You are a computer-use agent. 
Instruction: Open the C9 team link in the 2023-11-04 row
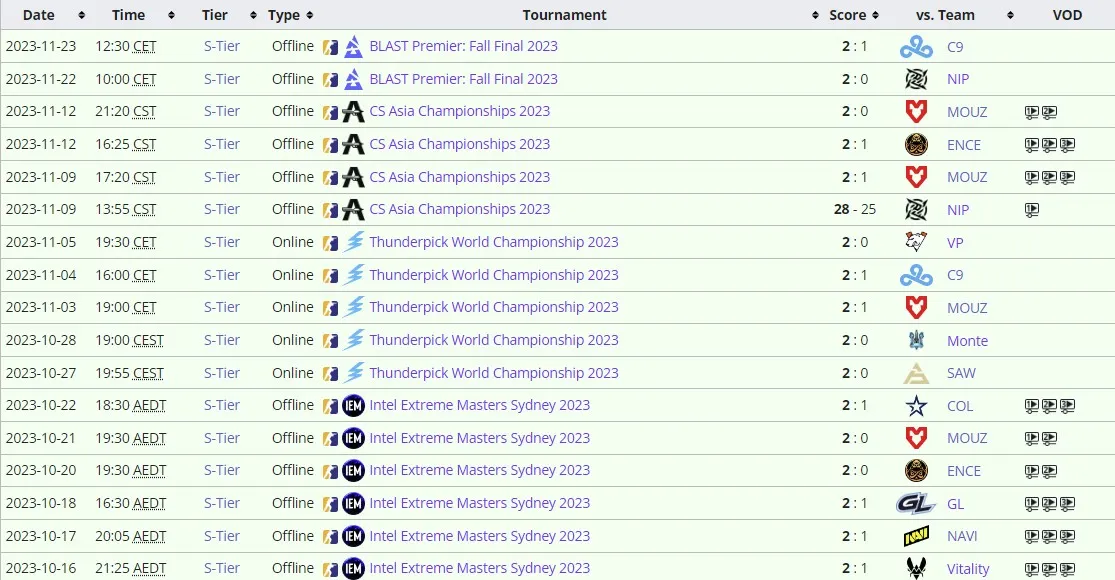click(955, 275)
